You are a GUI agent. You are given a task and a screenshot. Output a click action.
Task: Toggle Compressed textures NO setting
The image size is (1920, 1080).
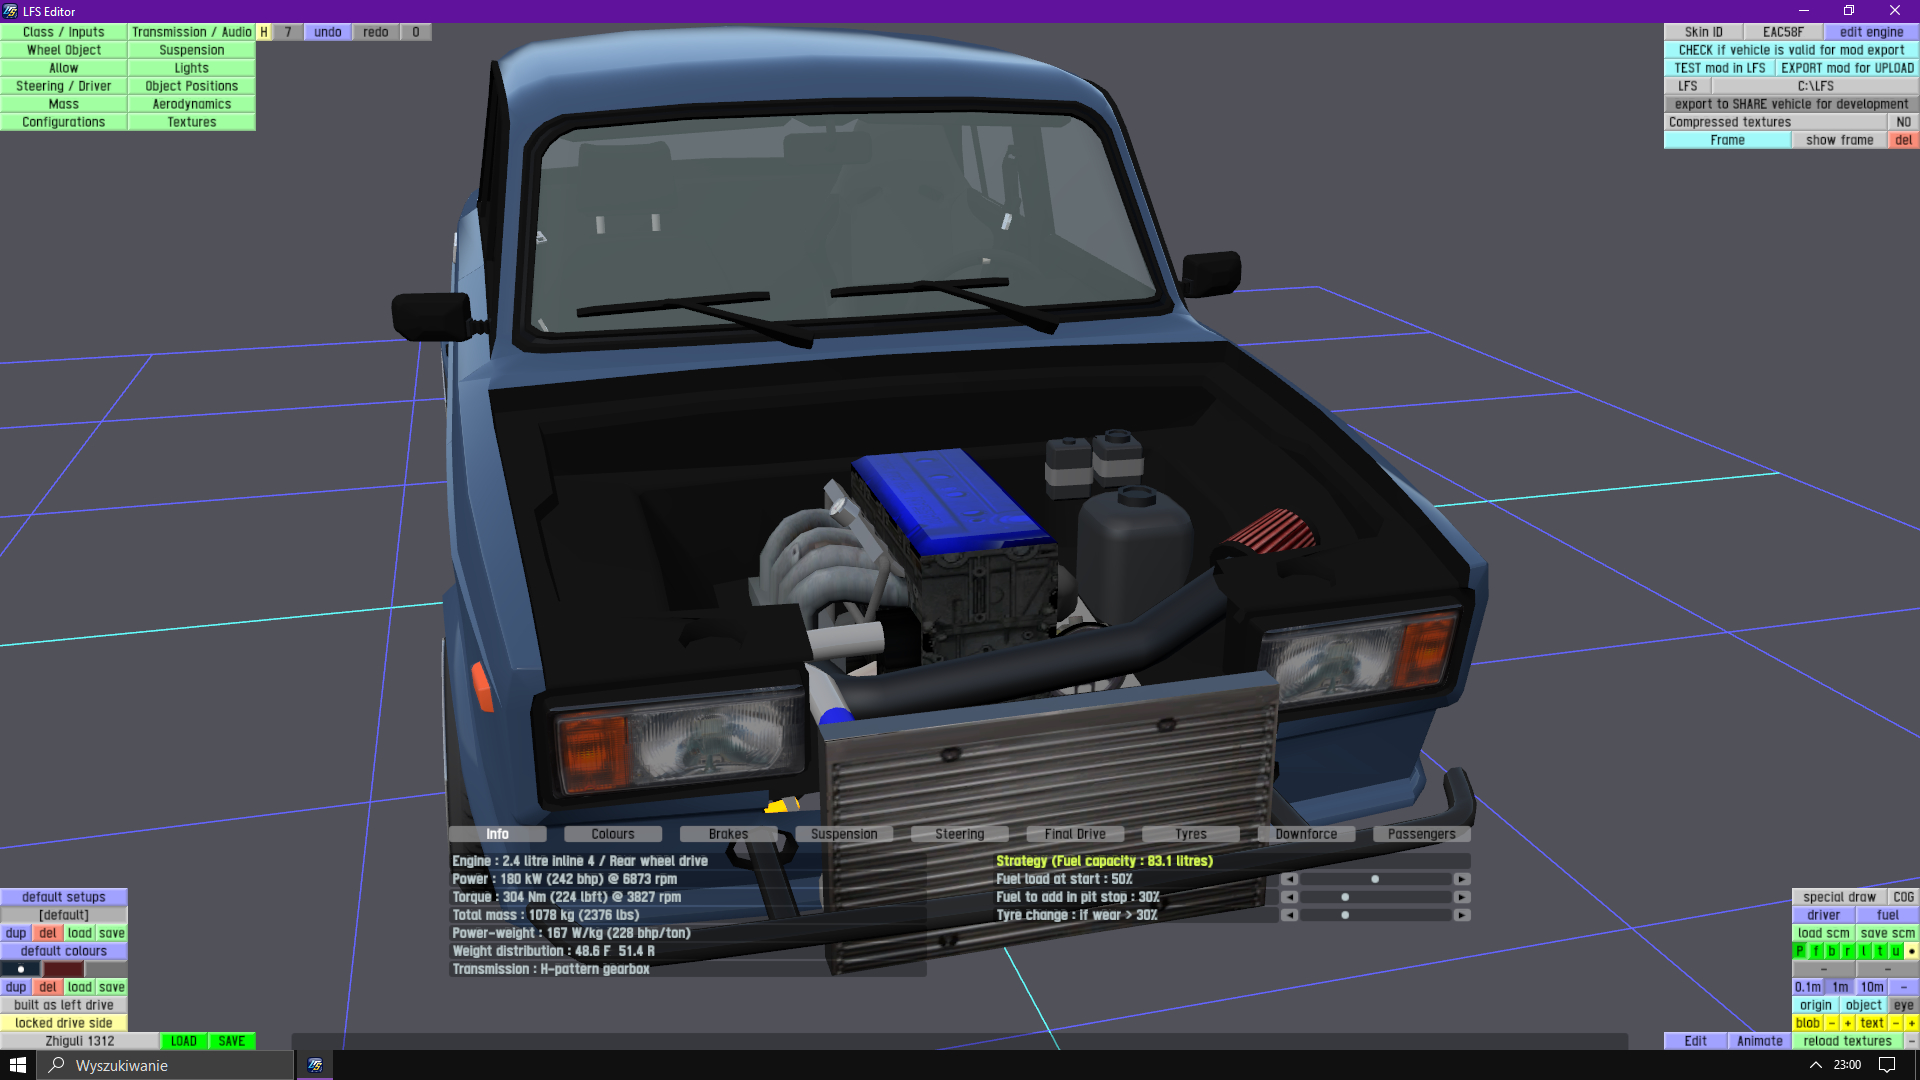(x=1903, y=122)
